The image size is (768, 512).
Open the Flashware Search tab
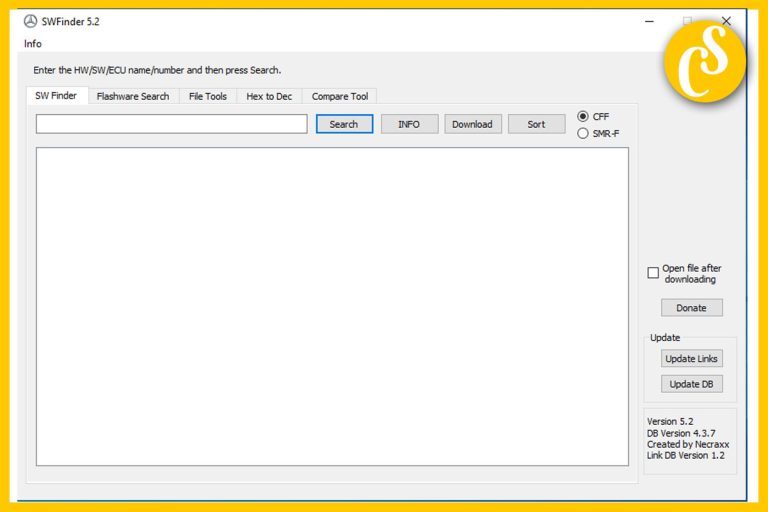click(x=133, y=97)
